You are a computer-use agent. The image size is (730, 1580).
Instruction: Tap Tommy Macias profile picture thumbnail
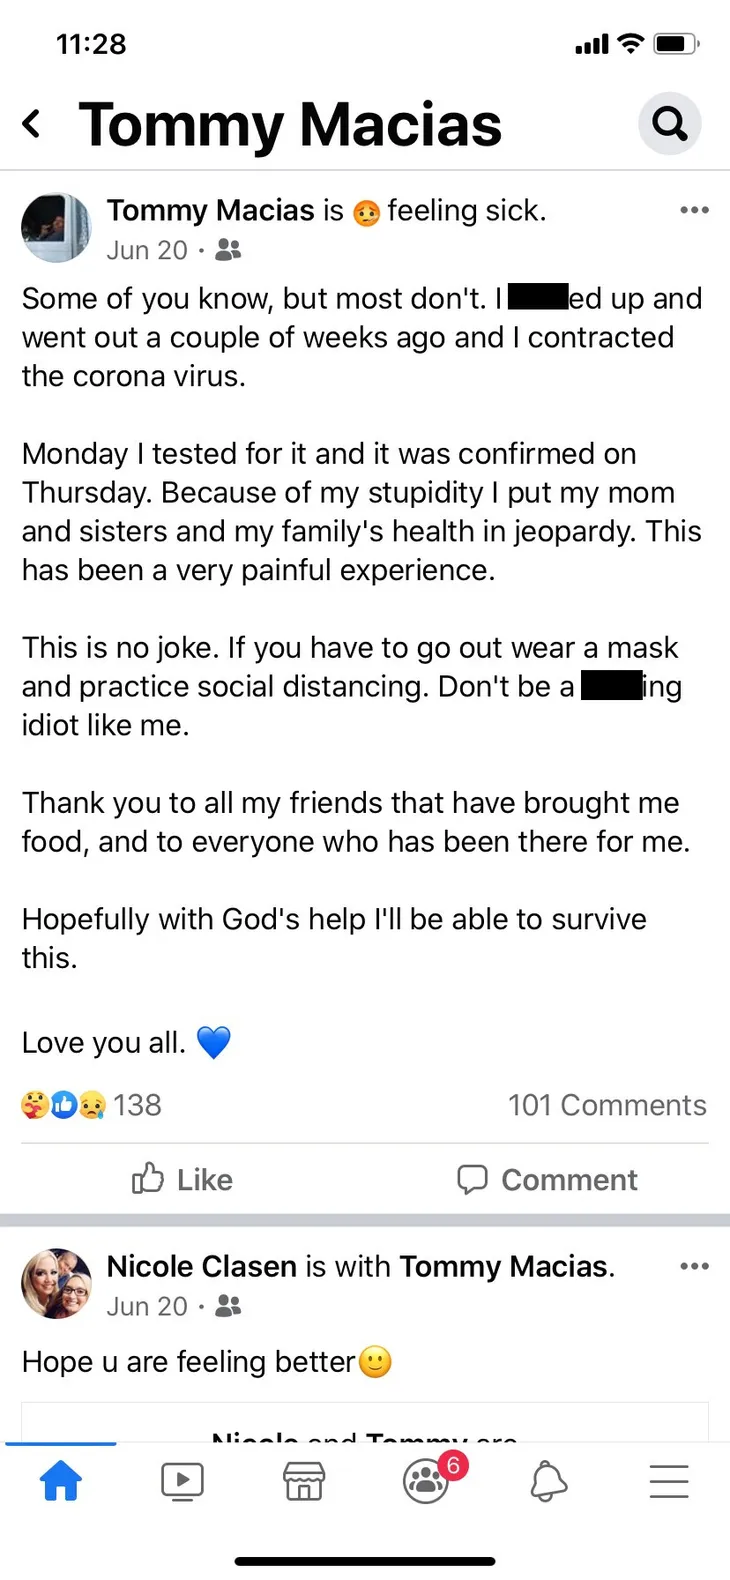[56, 228]
